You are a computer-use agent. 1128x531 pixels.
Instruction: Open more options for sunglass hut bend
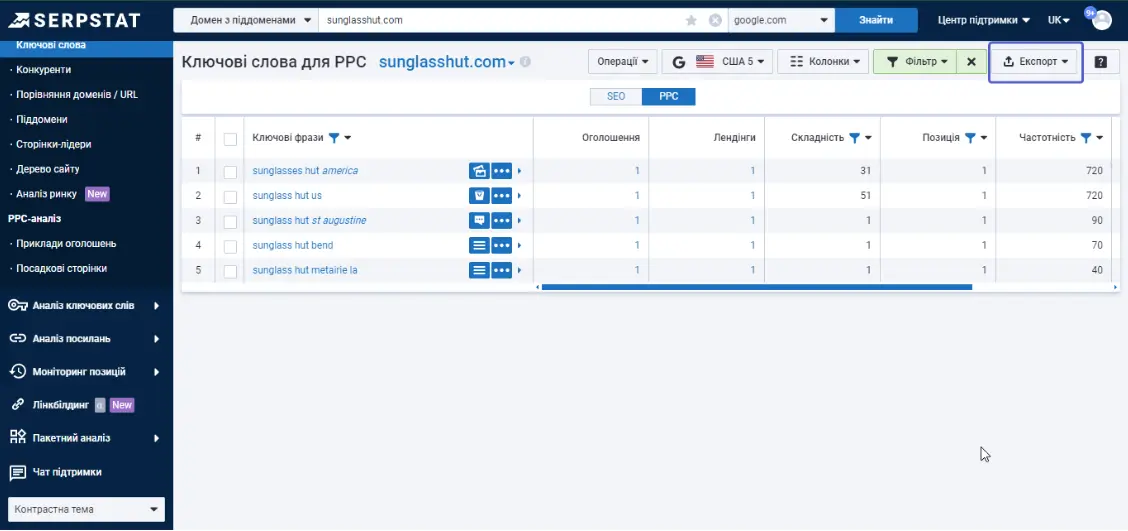501,245
